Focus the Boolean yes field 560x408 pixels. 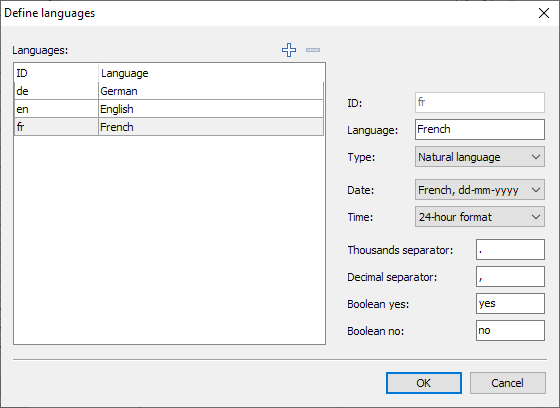click(x=510, y=304)
